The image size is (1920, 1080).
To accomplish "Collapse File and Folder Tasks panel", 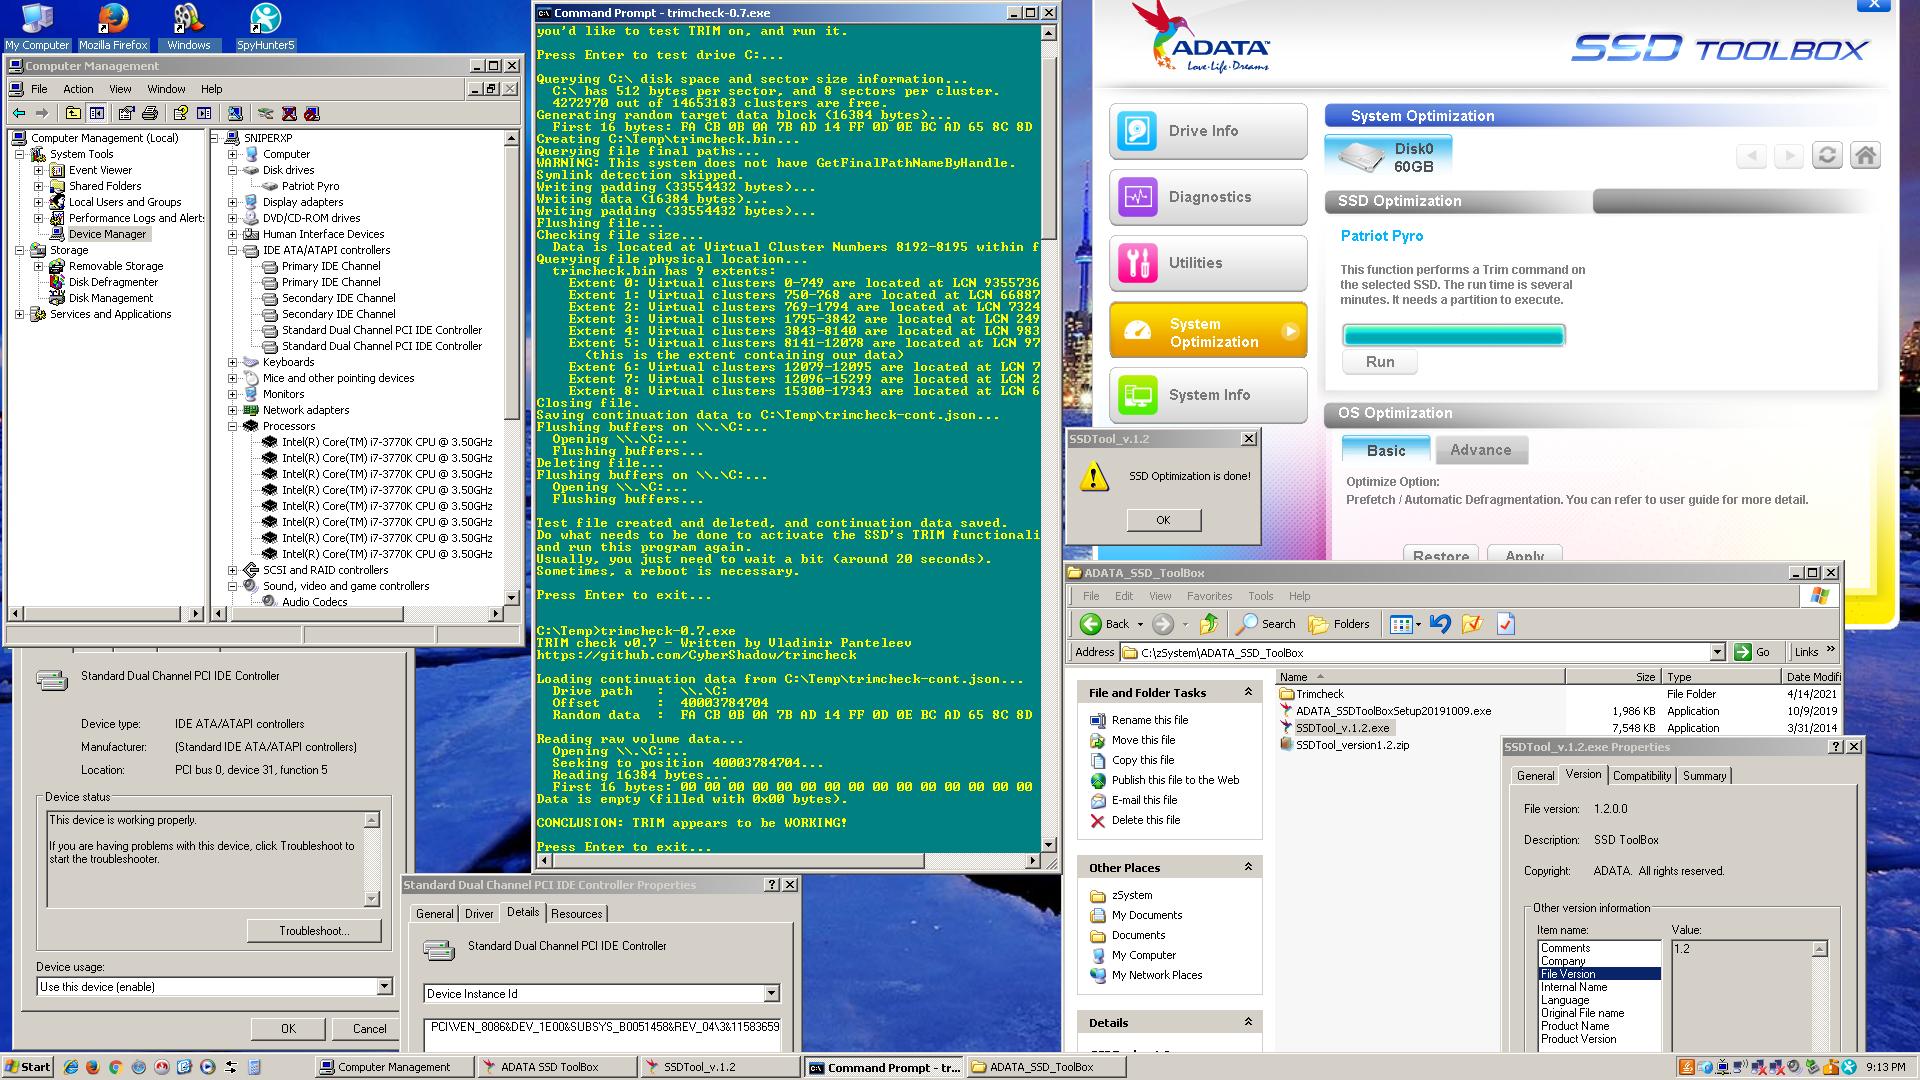I will (x=1248, y=692).
